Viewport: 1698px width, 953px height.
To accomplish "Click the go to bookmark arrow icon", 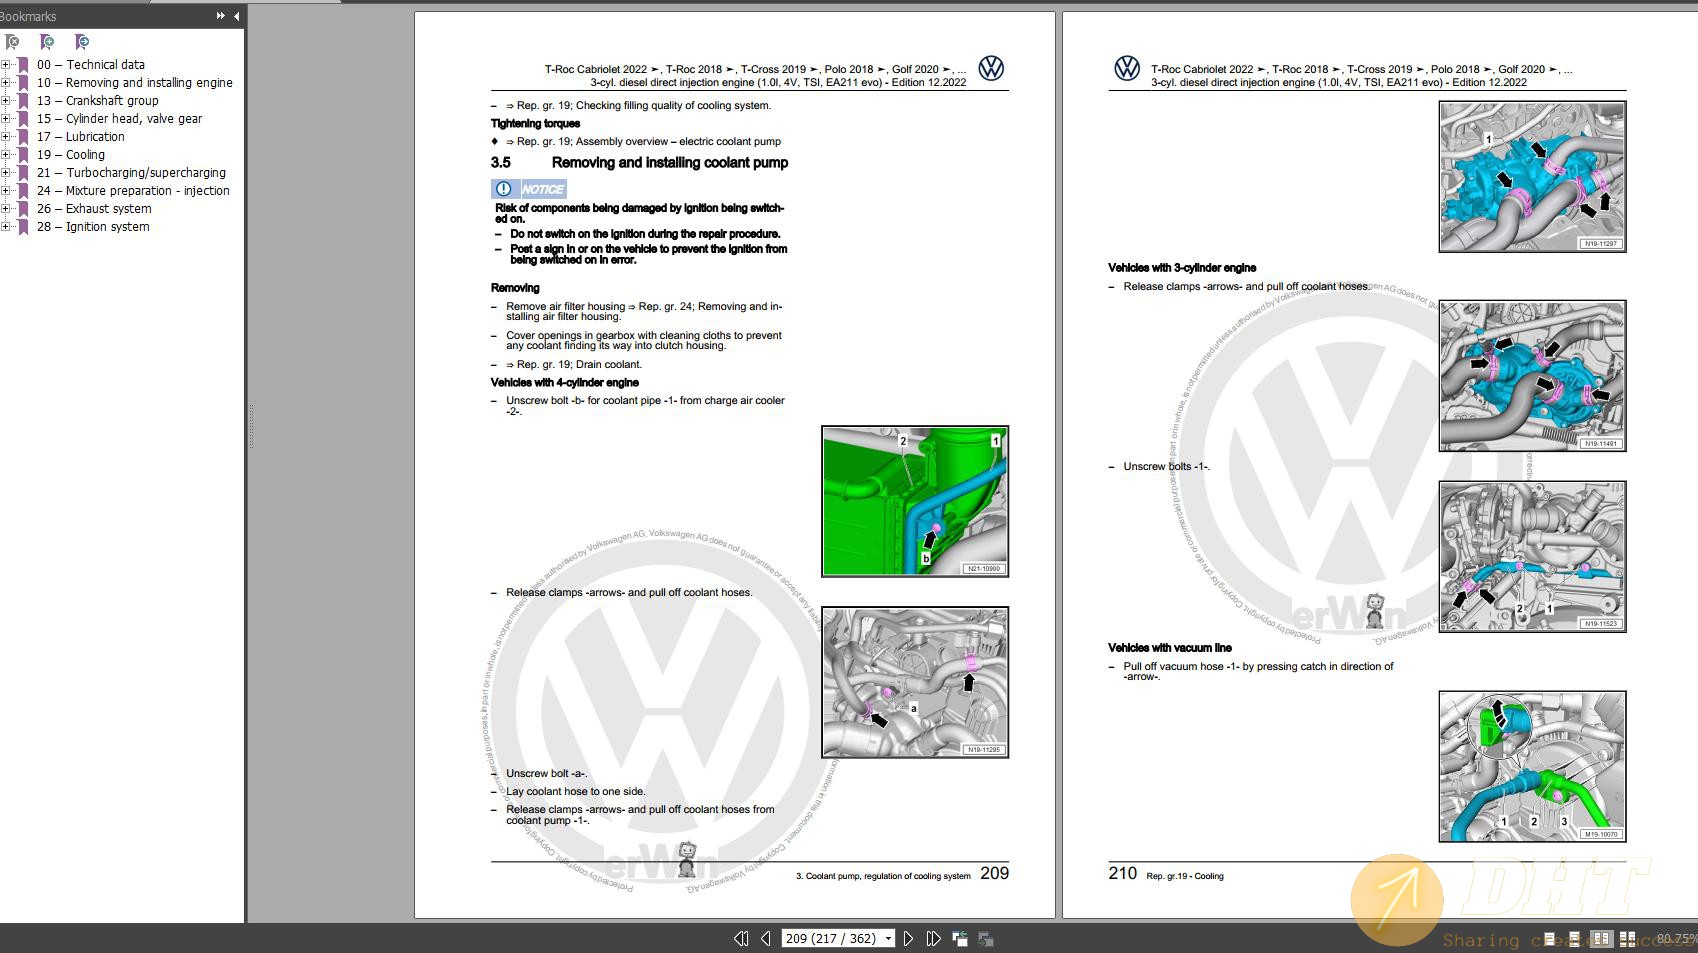I will tap(82, 42).
